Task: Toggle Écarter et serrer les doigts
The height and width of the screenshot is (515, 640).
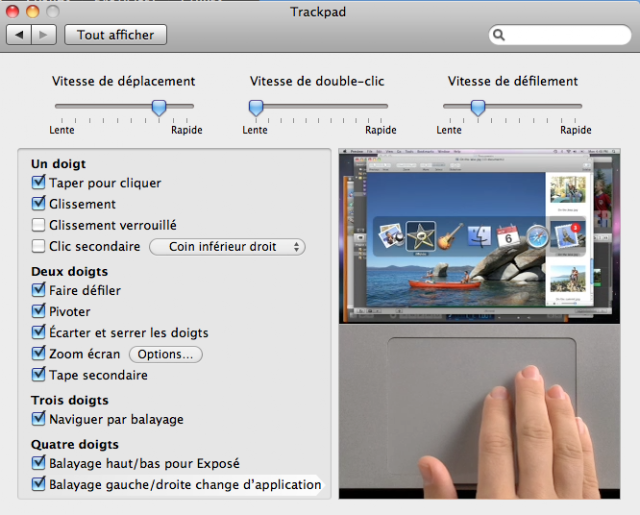Action: [38, 333]
